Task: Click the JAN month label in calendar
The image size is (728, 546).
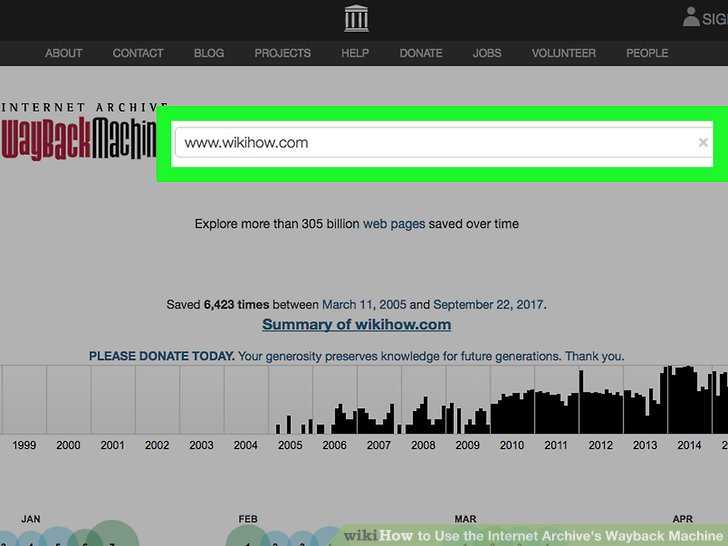Action: point(31,519)
